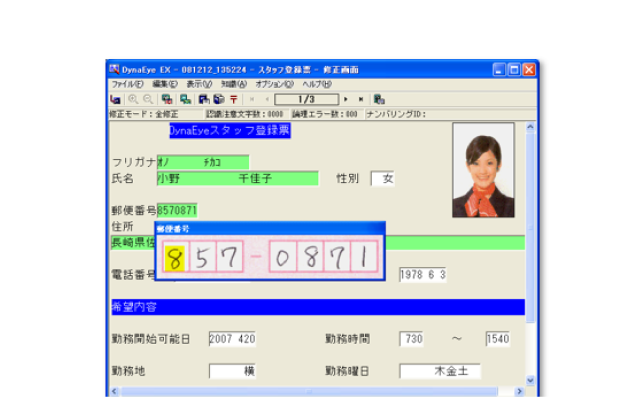
Task: Click vertical scrollbar down arrow
Action: click(x=530, y=381)
